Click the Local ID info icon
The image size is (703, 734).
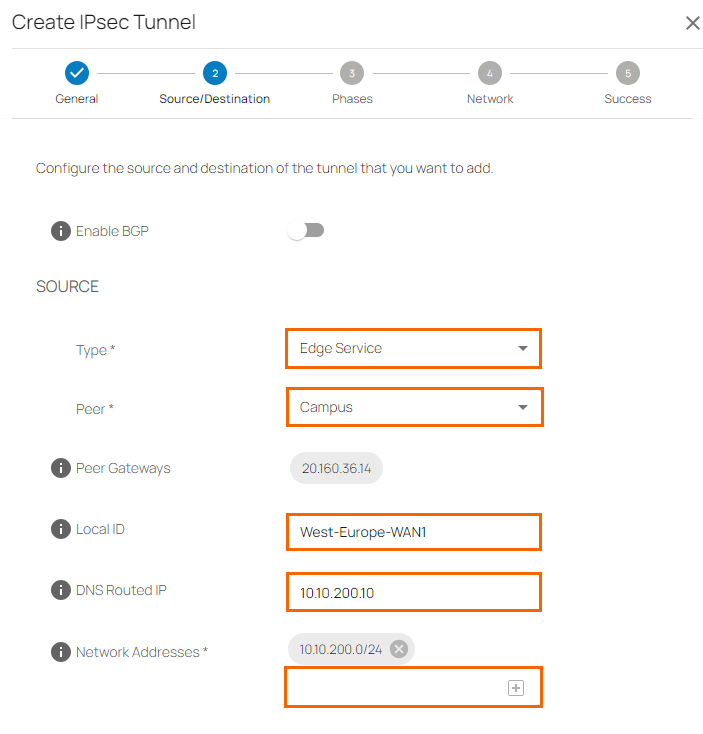click(x=61, y=529)
